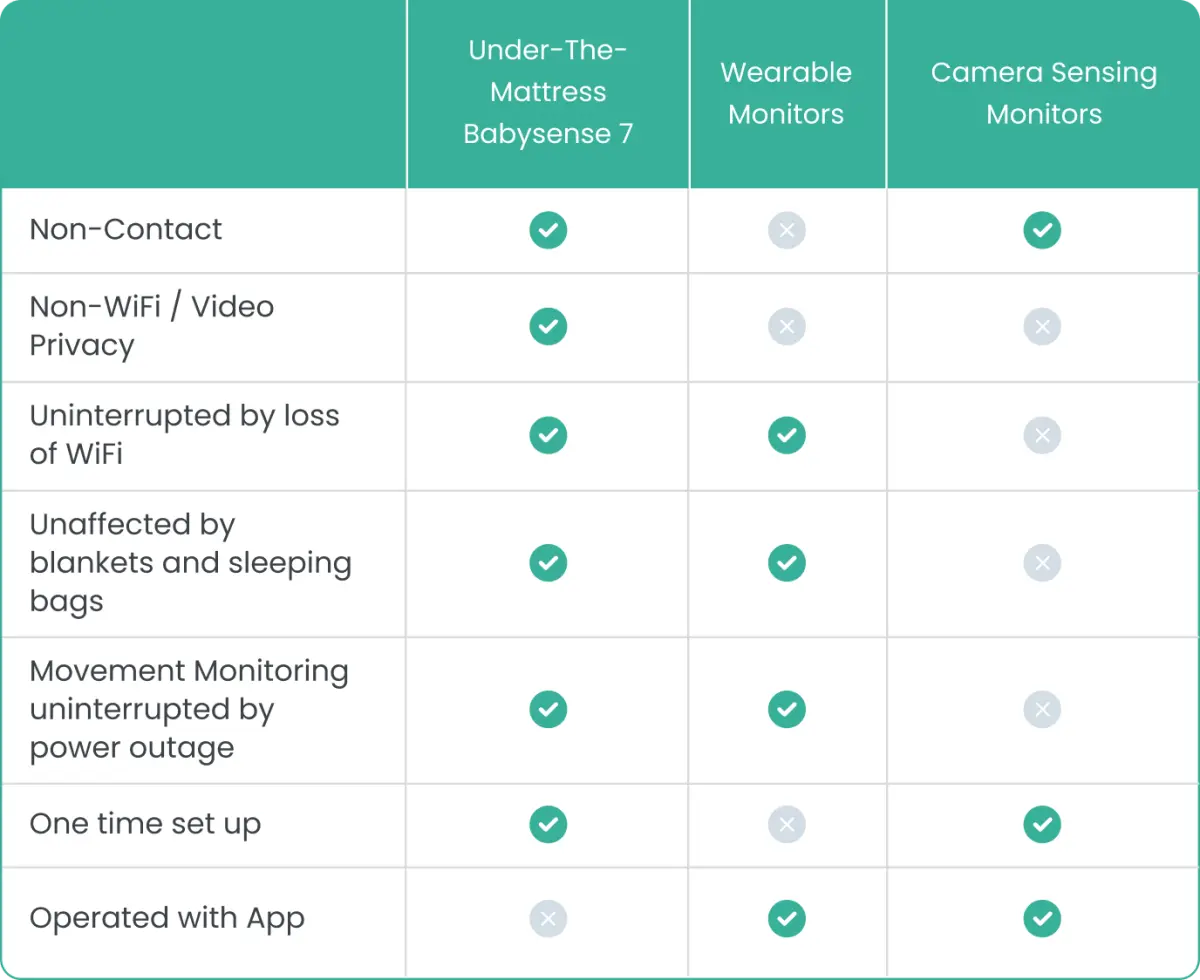Image resolution: width=1200 pixels, height=980 pixels.
Task: Click the Non-Contact row label
Action: [x=126, y=229]
